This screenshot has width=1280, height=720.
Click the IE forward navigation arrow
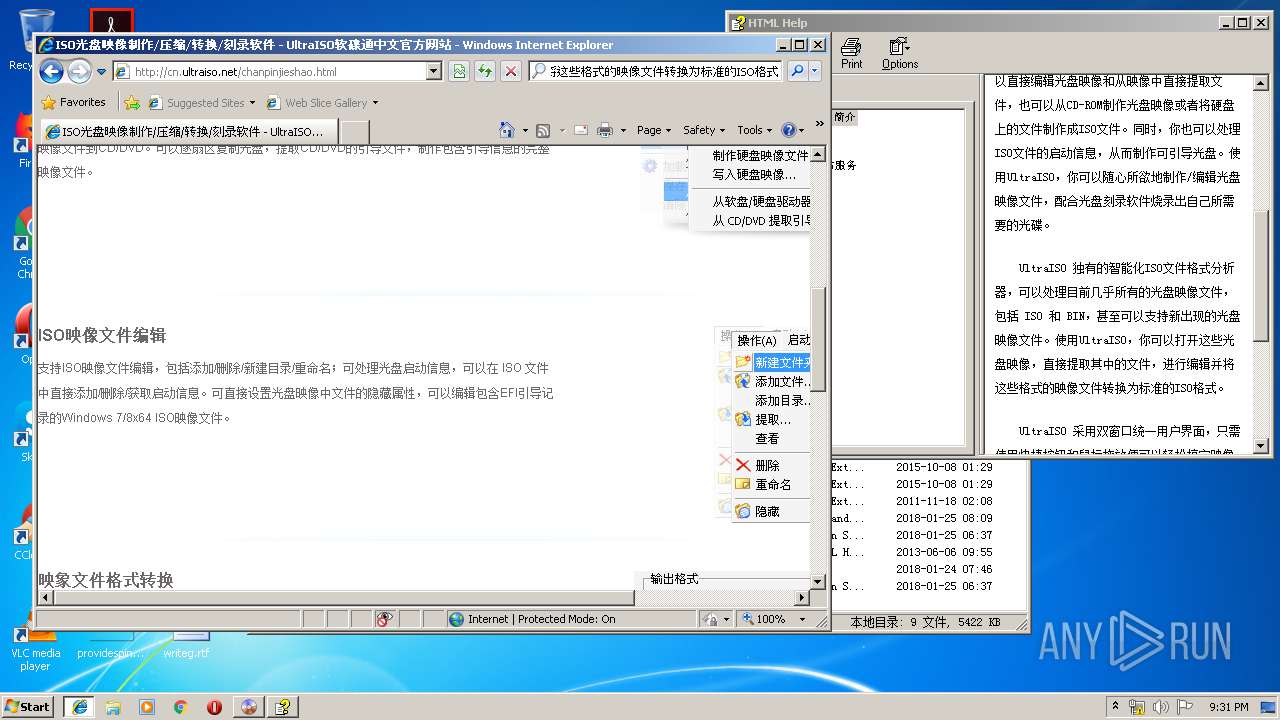tap(79, 71)
